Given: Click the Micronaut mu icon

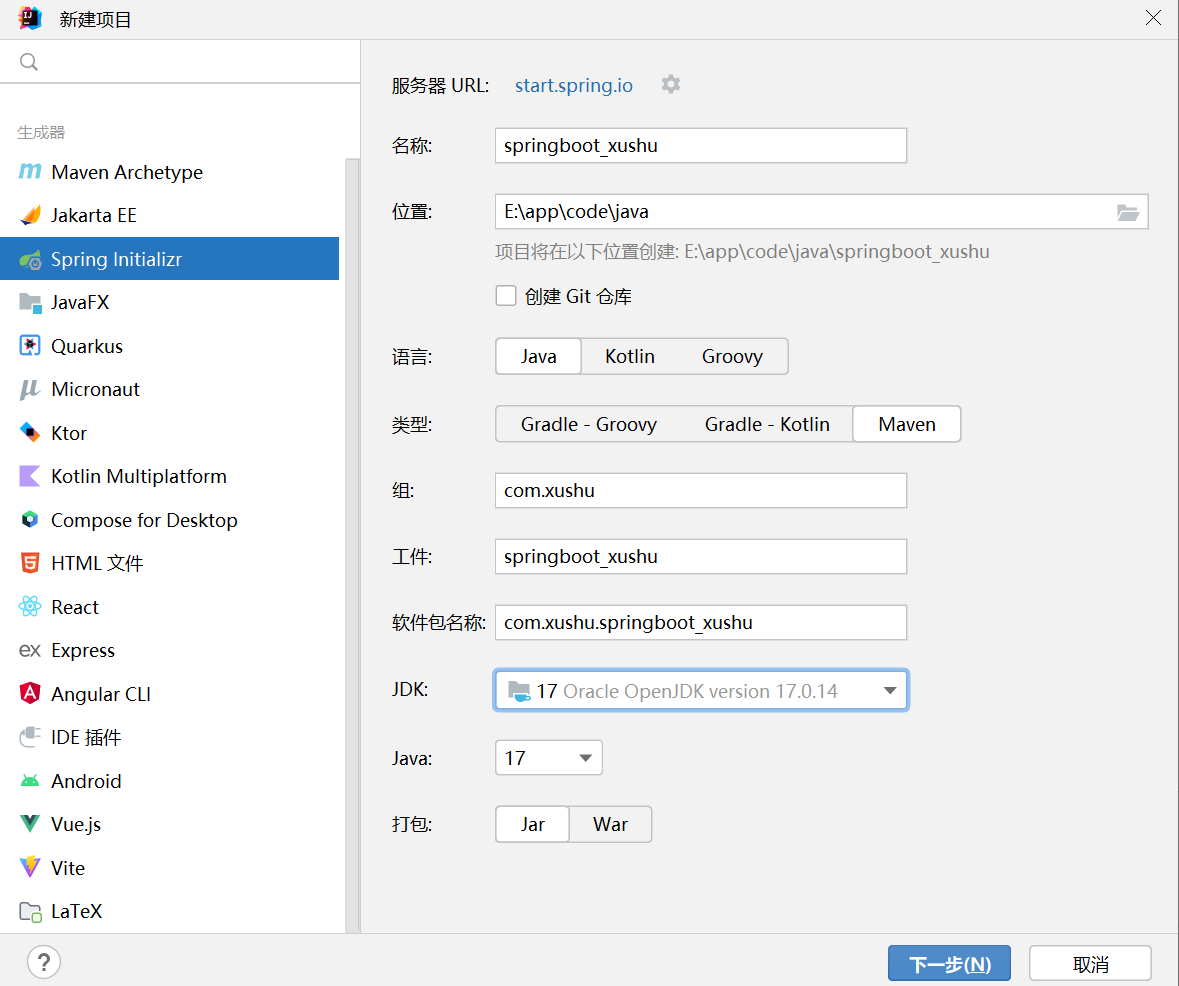Looking at the screenshot, I should coord(30,389).
